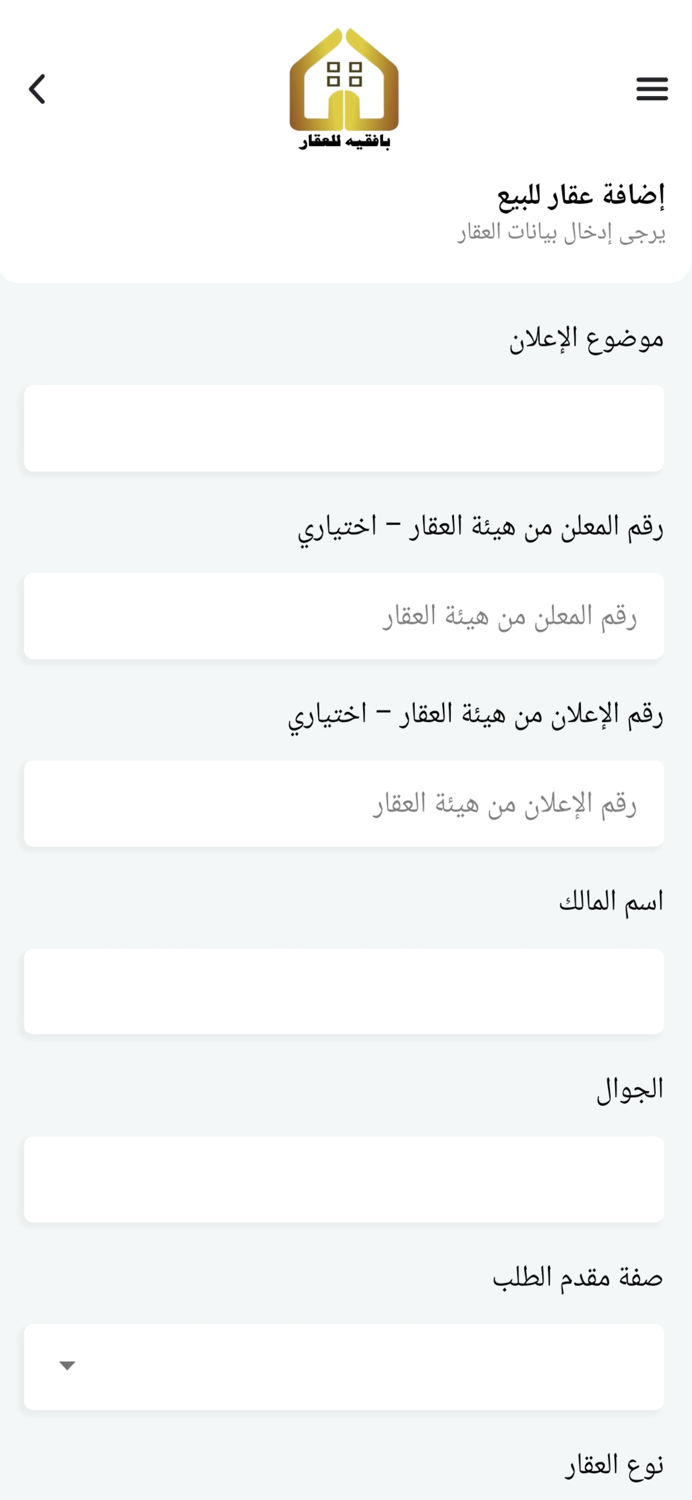This screenshot has height=1500, width=692.
Task: Tap the الجوال phone number field
Action: (x=344, y=1178)
